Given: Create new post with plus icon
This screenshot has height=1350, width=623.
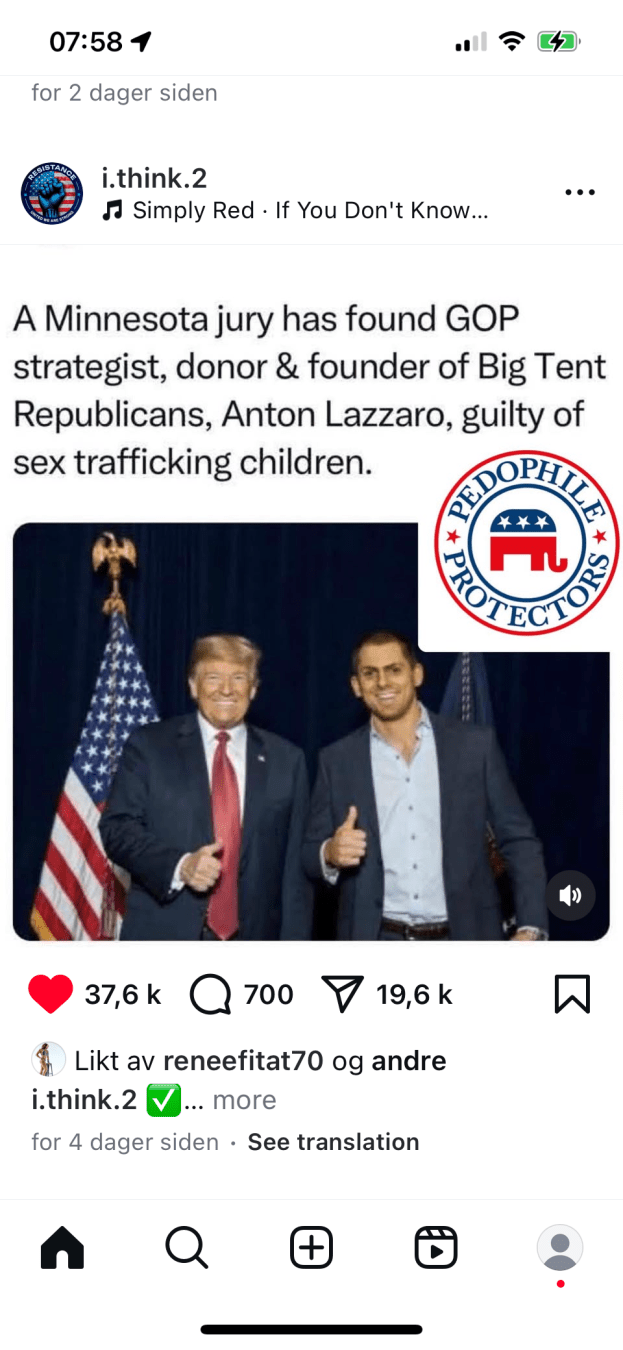Looking at the screenshot, I should click(x=311, y=1247).
